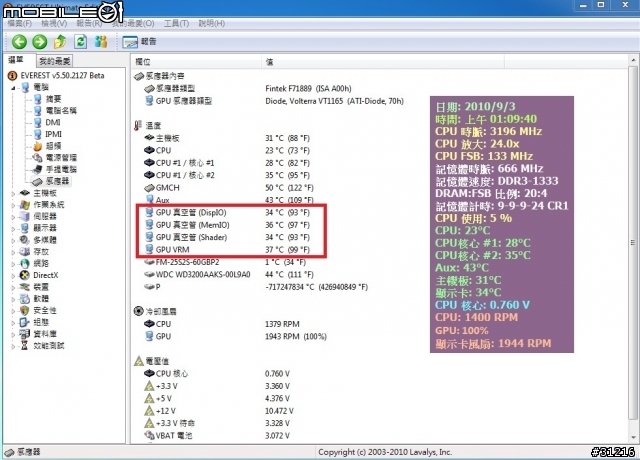Image resolution: width=640 pixels, height=460 pixels.
Task: Select the 摘要 tree item
Action: click(x=53, y=99)
